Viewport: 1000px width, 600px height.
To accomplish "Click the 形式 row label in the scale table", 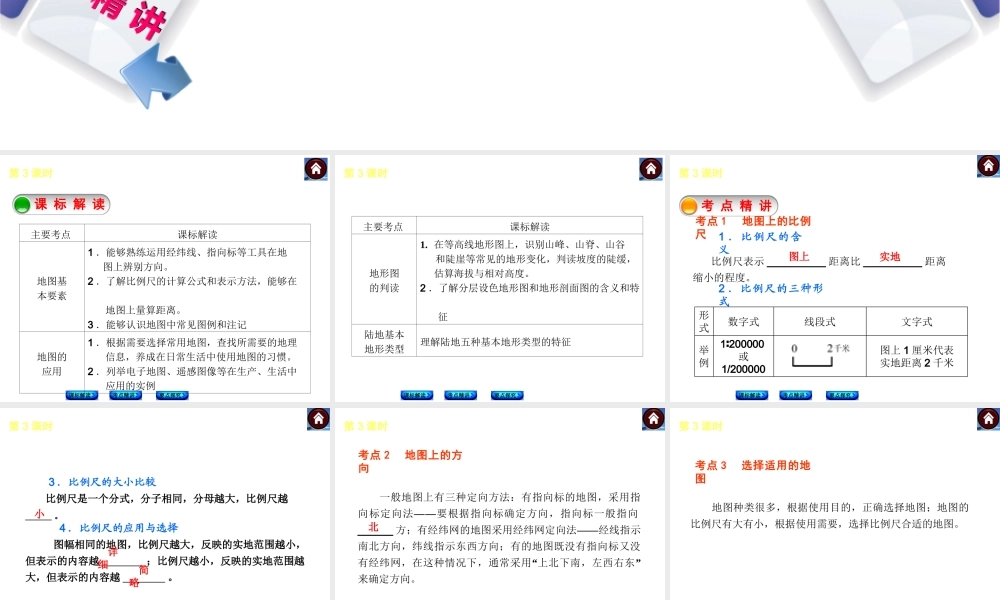I will click(x=703, y=321).
